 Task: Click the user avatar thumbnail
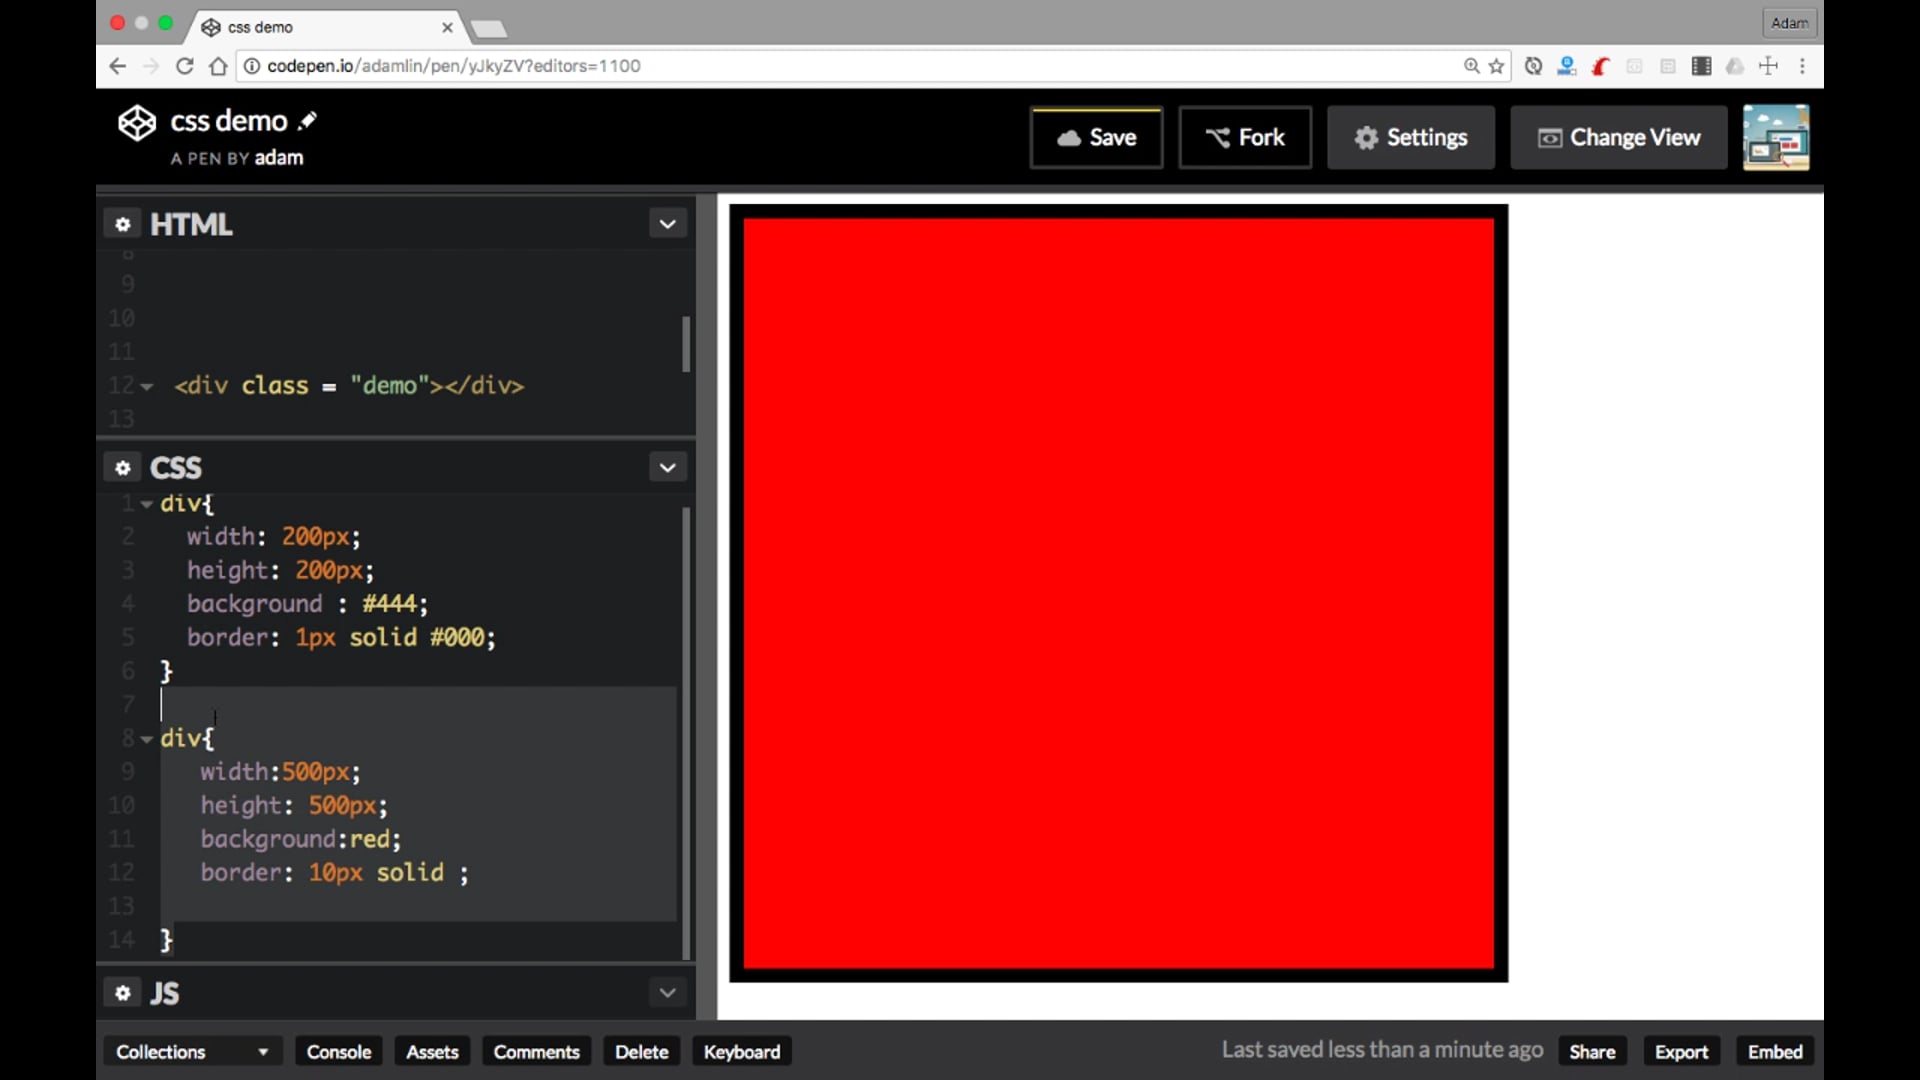tap(1775, 137)
